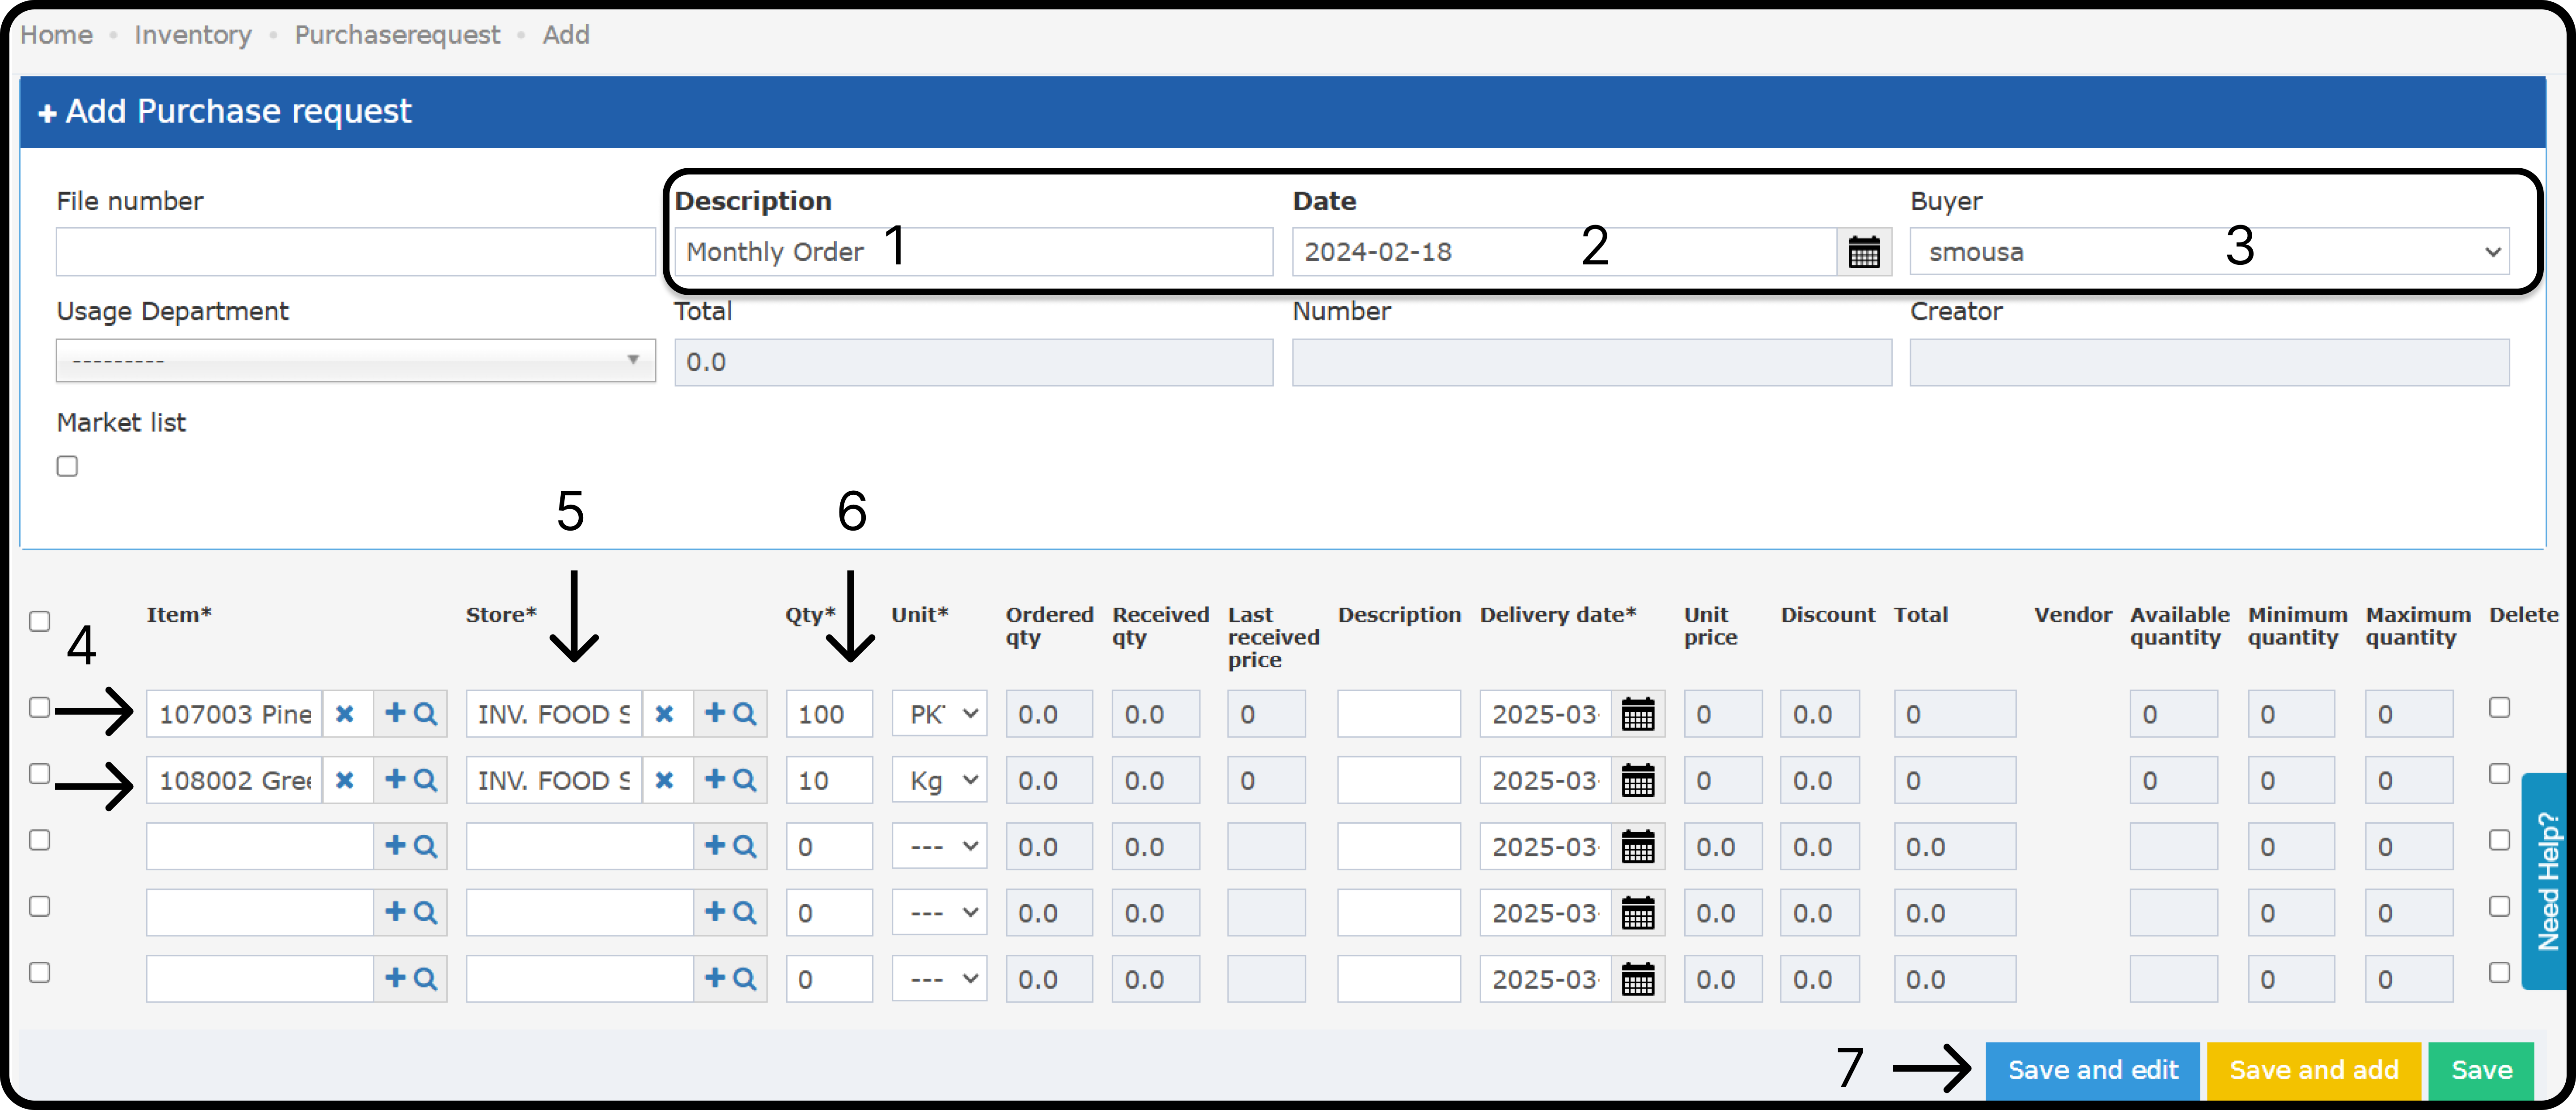Check the Delete box for the 108002 Gree row

pyautogui.click(x=2499, y=773)
